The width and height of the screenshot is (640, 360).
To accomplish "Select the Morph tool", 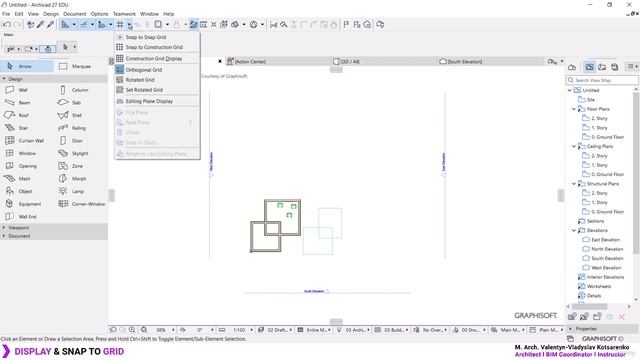I will (79, 178).
